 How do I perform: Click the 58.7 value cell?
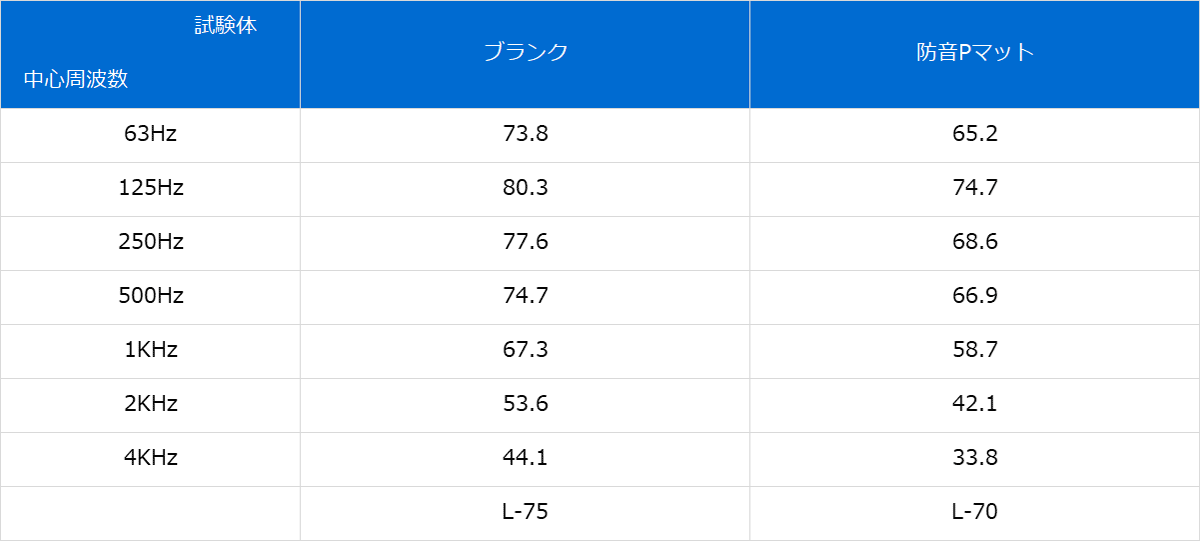[975, 350]
